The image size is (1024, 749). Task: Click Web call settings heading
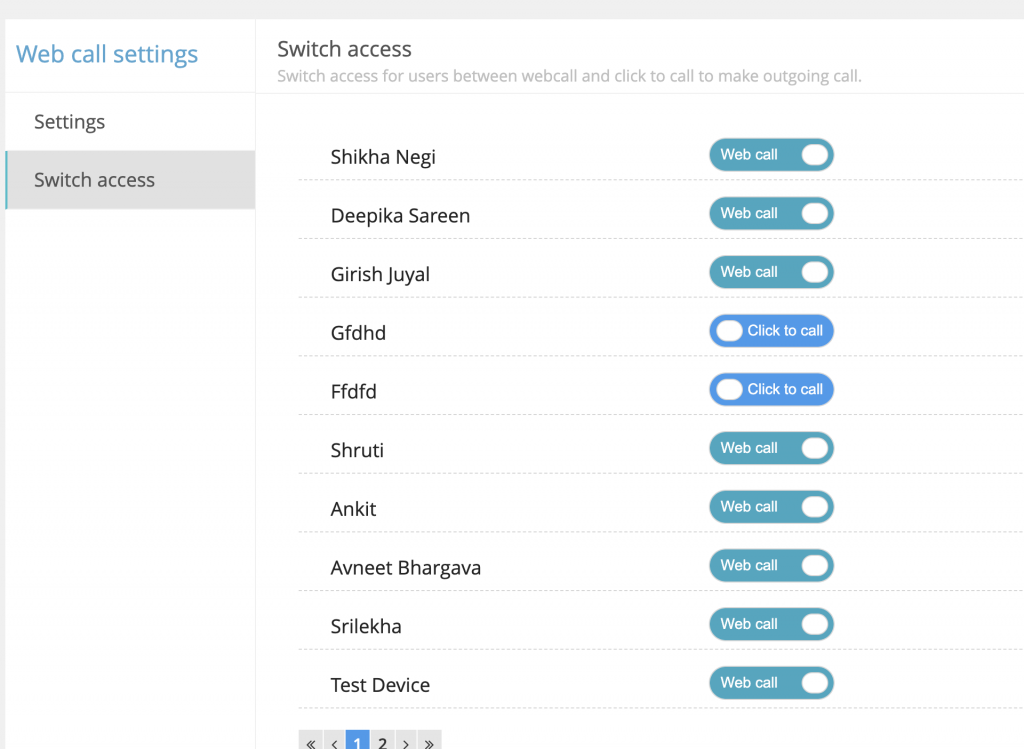coord(106,54)
